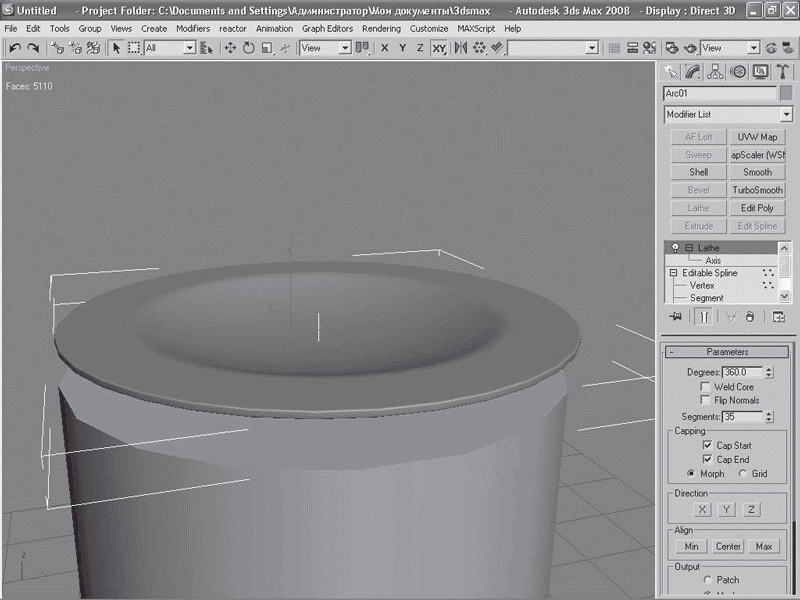Select the Rotate transform tool
Viewport: 800px width, 600px height.
[x=249, y=48]
